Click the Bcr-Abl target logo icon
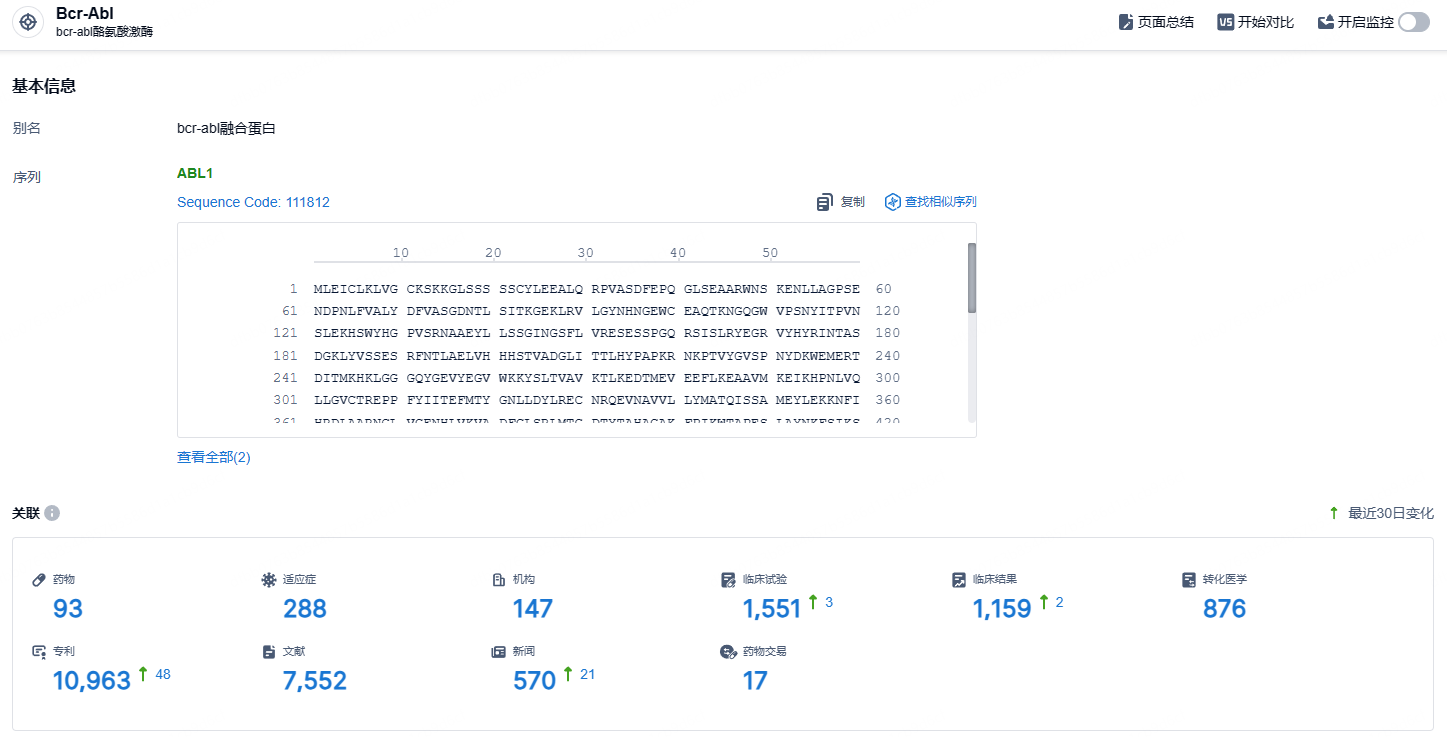The height and width of the screenshot is (737, 1447). 28,22
